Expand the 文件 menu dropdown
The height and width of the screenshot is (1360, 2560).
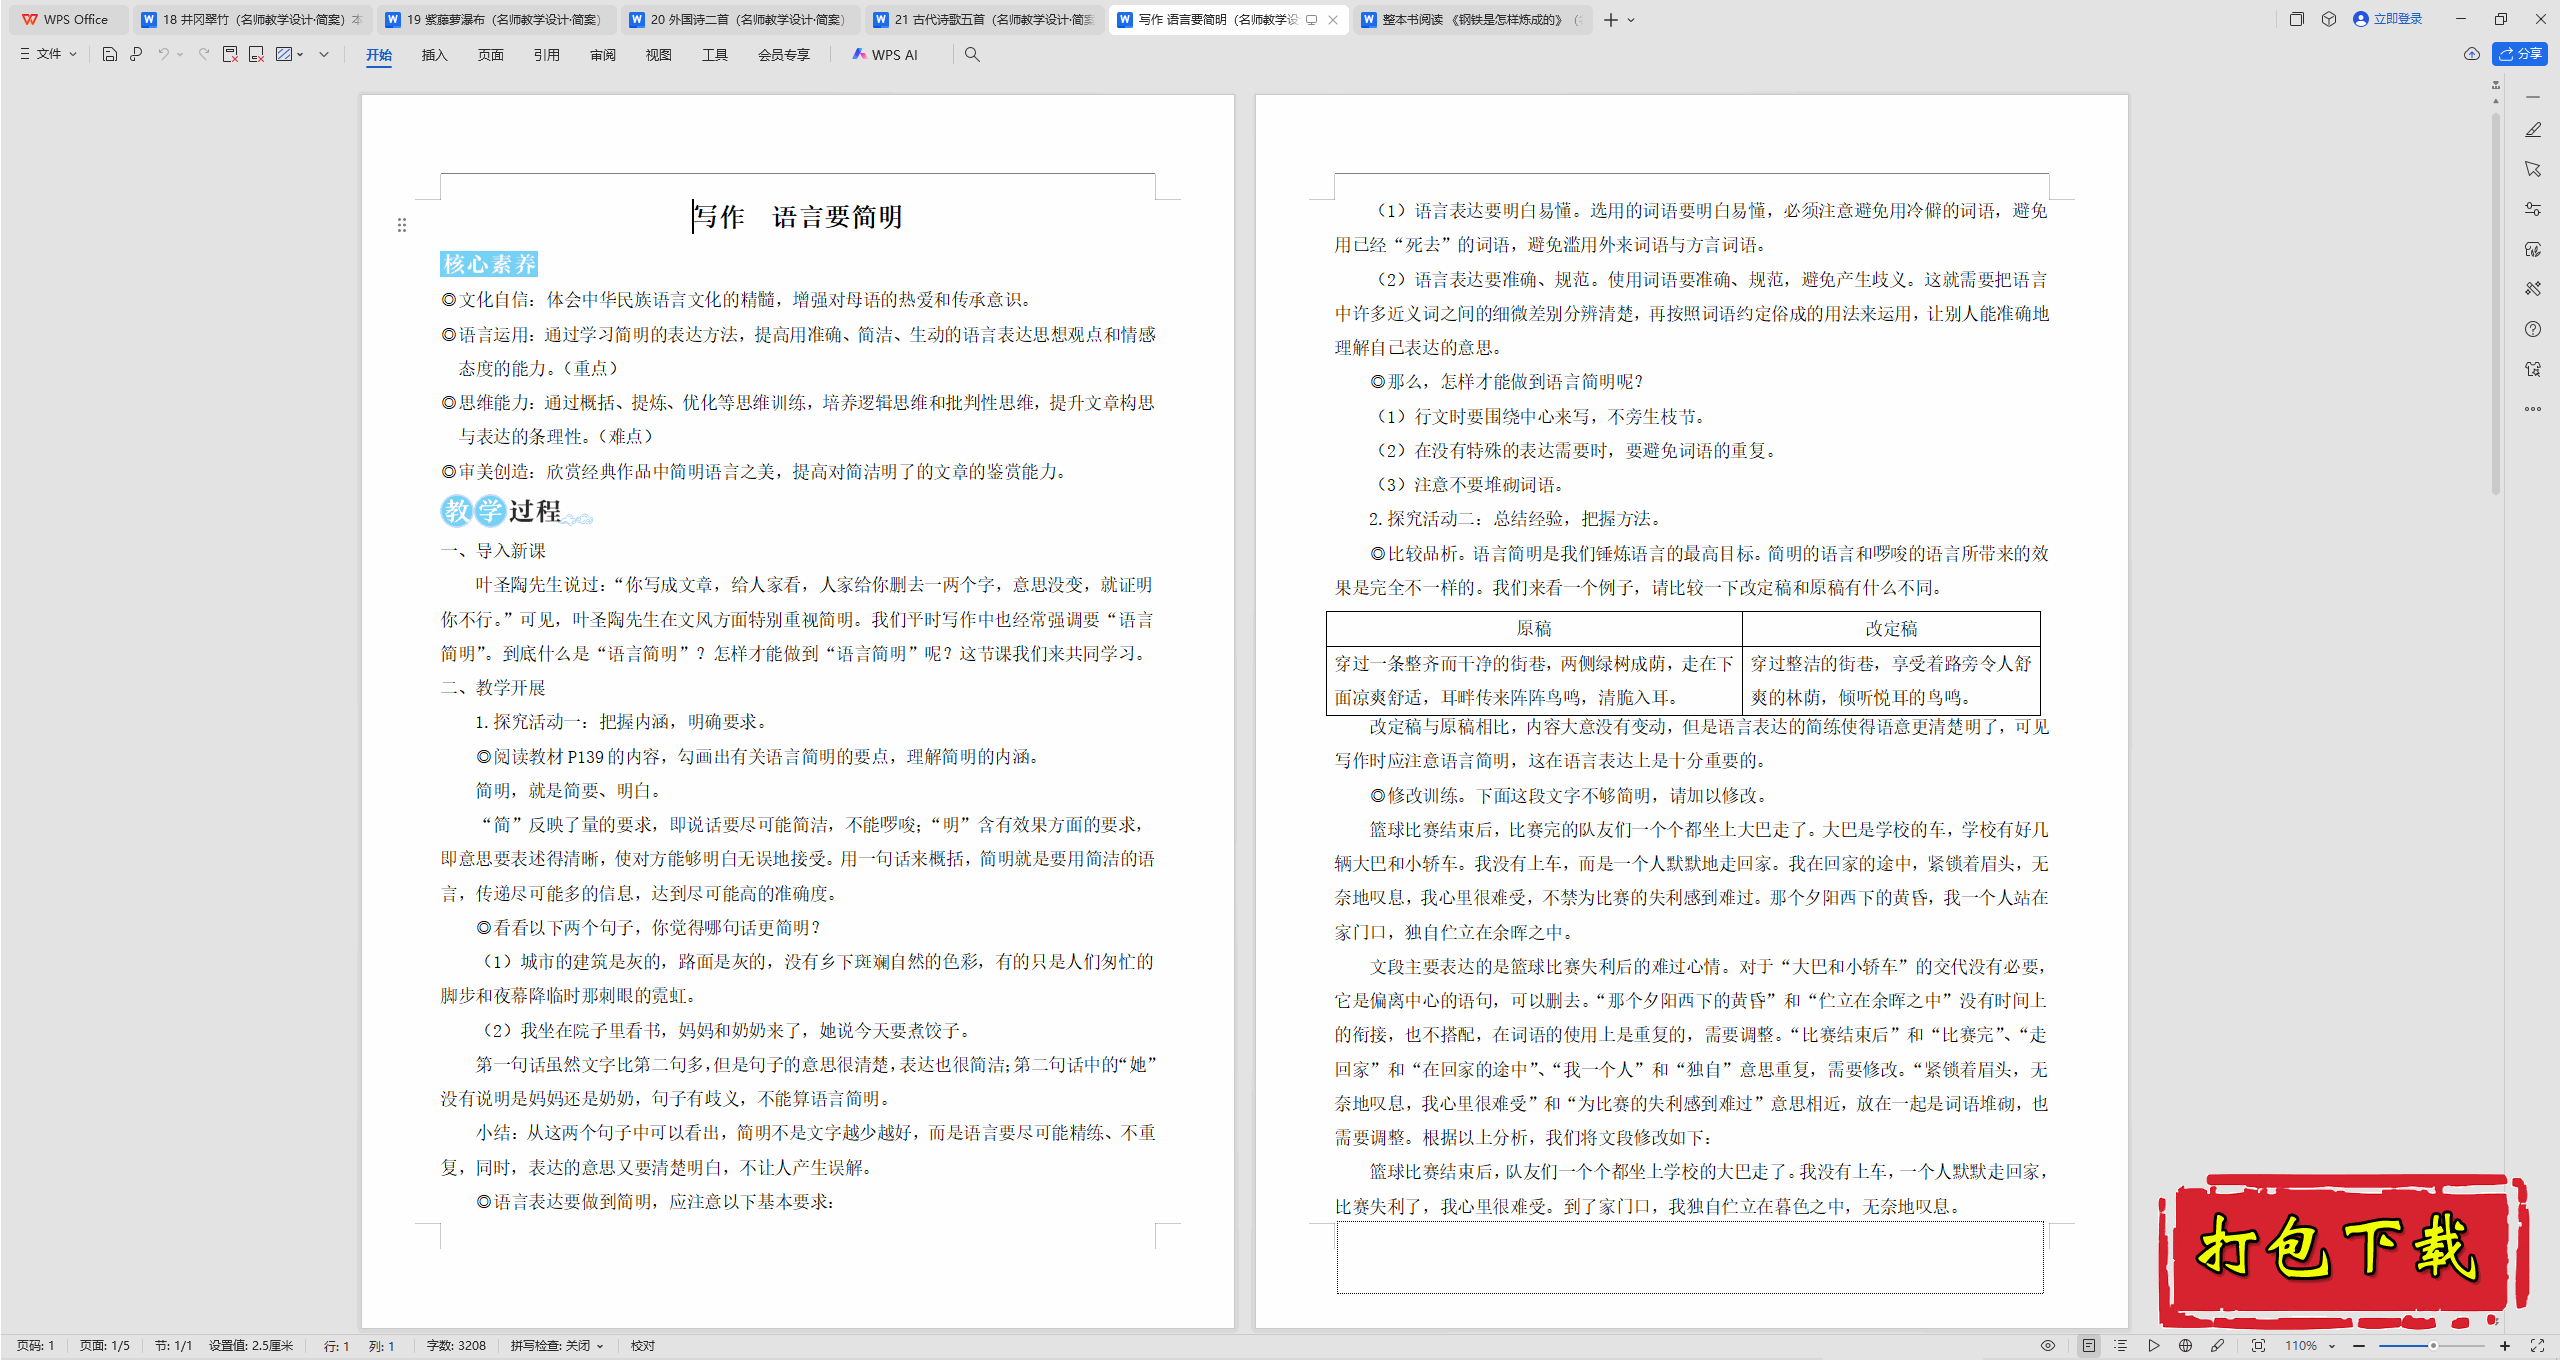48,54
